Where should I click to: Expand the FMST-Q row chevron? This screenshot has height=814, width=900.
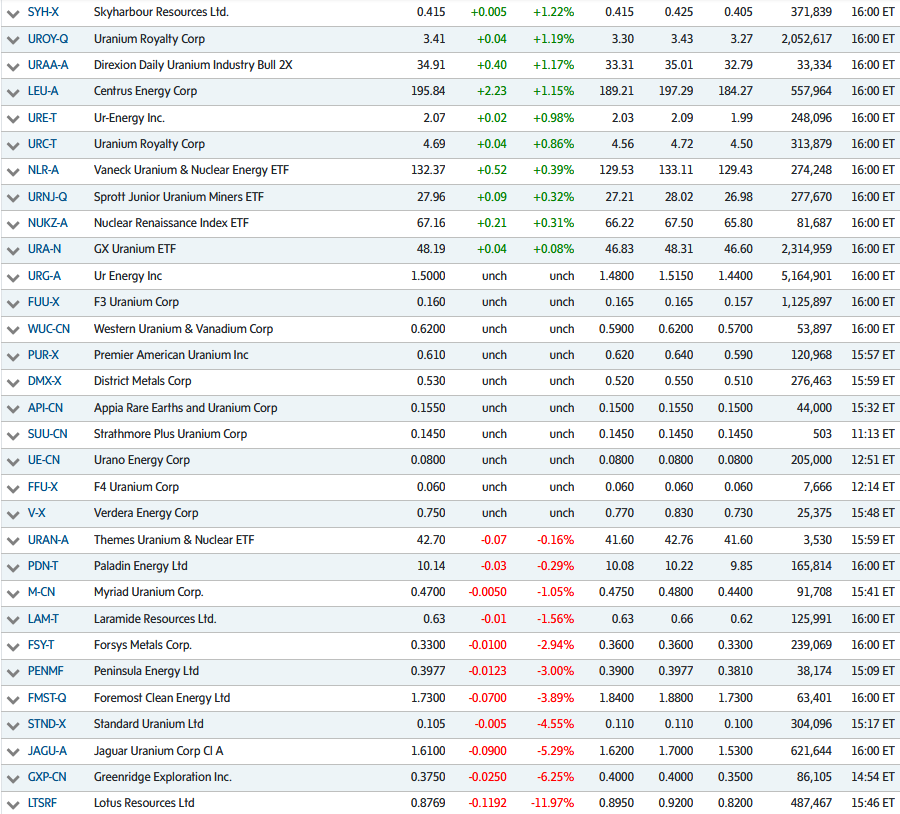[x=13, y=699]
